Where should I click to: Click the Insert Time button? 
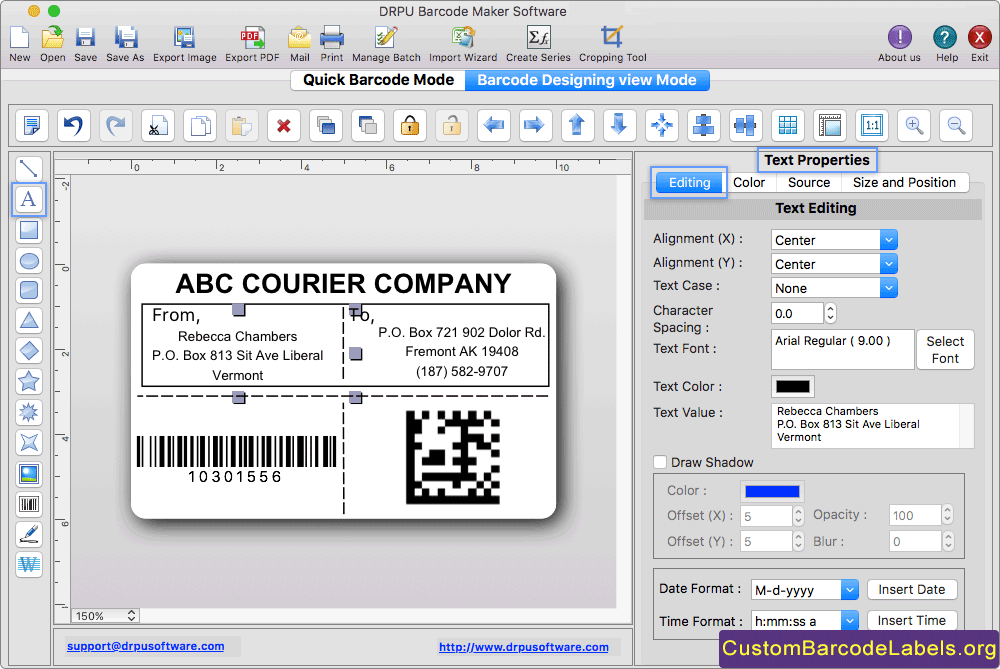[911, 621]
